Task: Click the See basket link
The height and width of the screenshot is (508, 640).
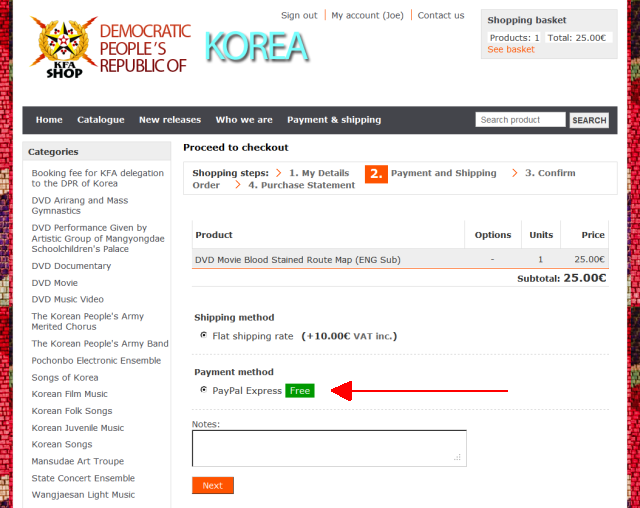Action: (511, 49)
